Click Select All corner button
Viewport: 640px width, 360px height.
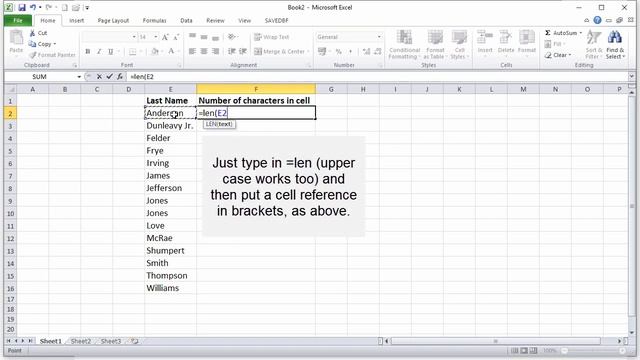tap(11, 89)
